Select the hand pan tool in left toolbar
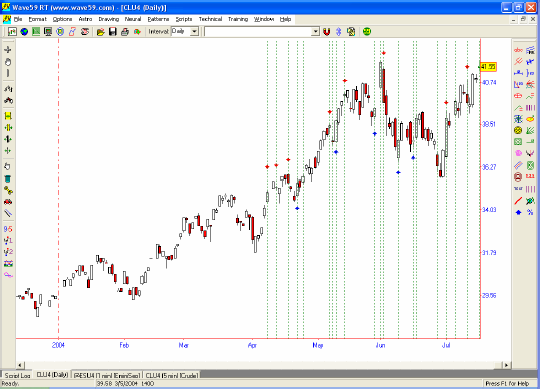The width and height of the screenshot is (540, 389). tap(8, 62)
